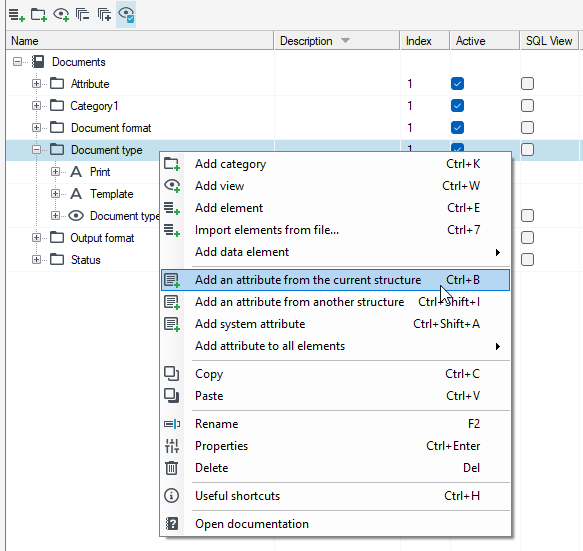Open the Description column sort arrow

point(345,40)
